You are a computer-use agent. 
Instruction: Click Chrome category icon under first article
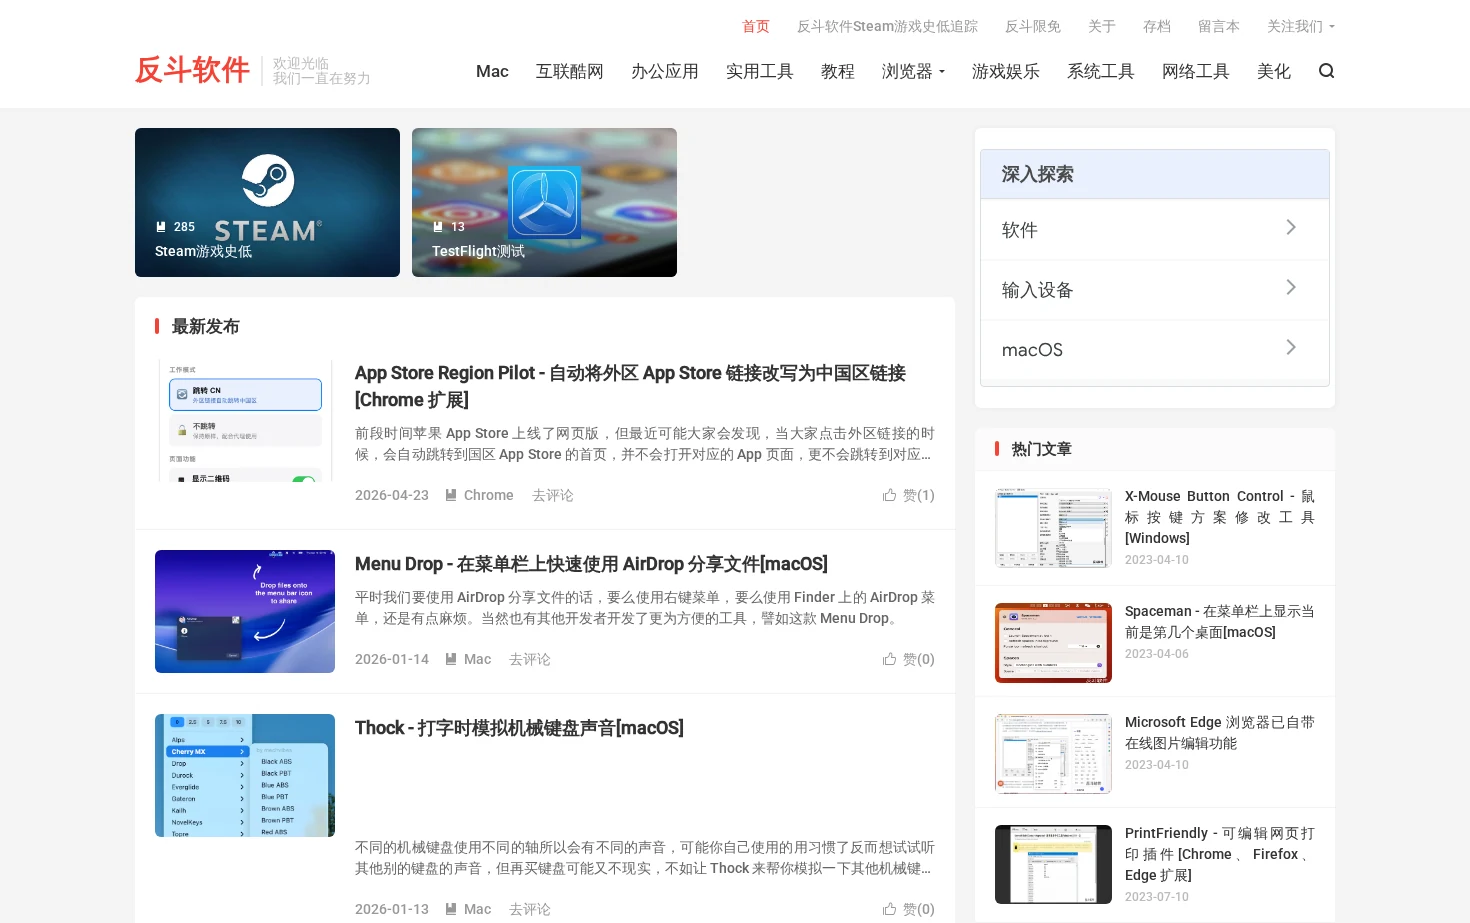451,495
